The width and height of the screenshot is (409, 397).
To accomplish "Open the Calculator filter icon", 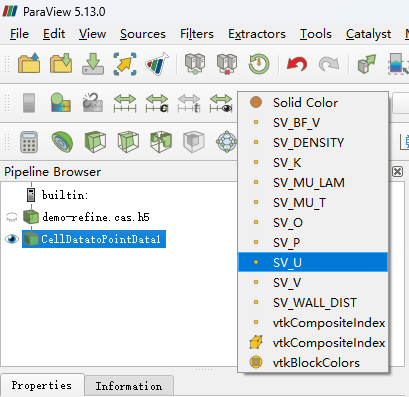I will tap(29, 142).
